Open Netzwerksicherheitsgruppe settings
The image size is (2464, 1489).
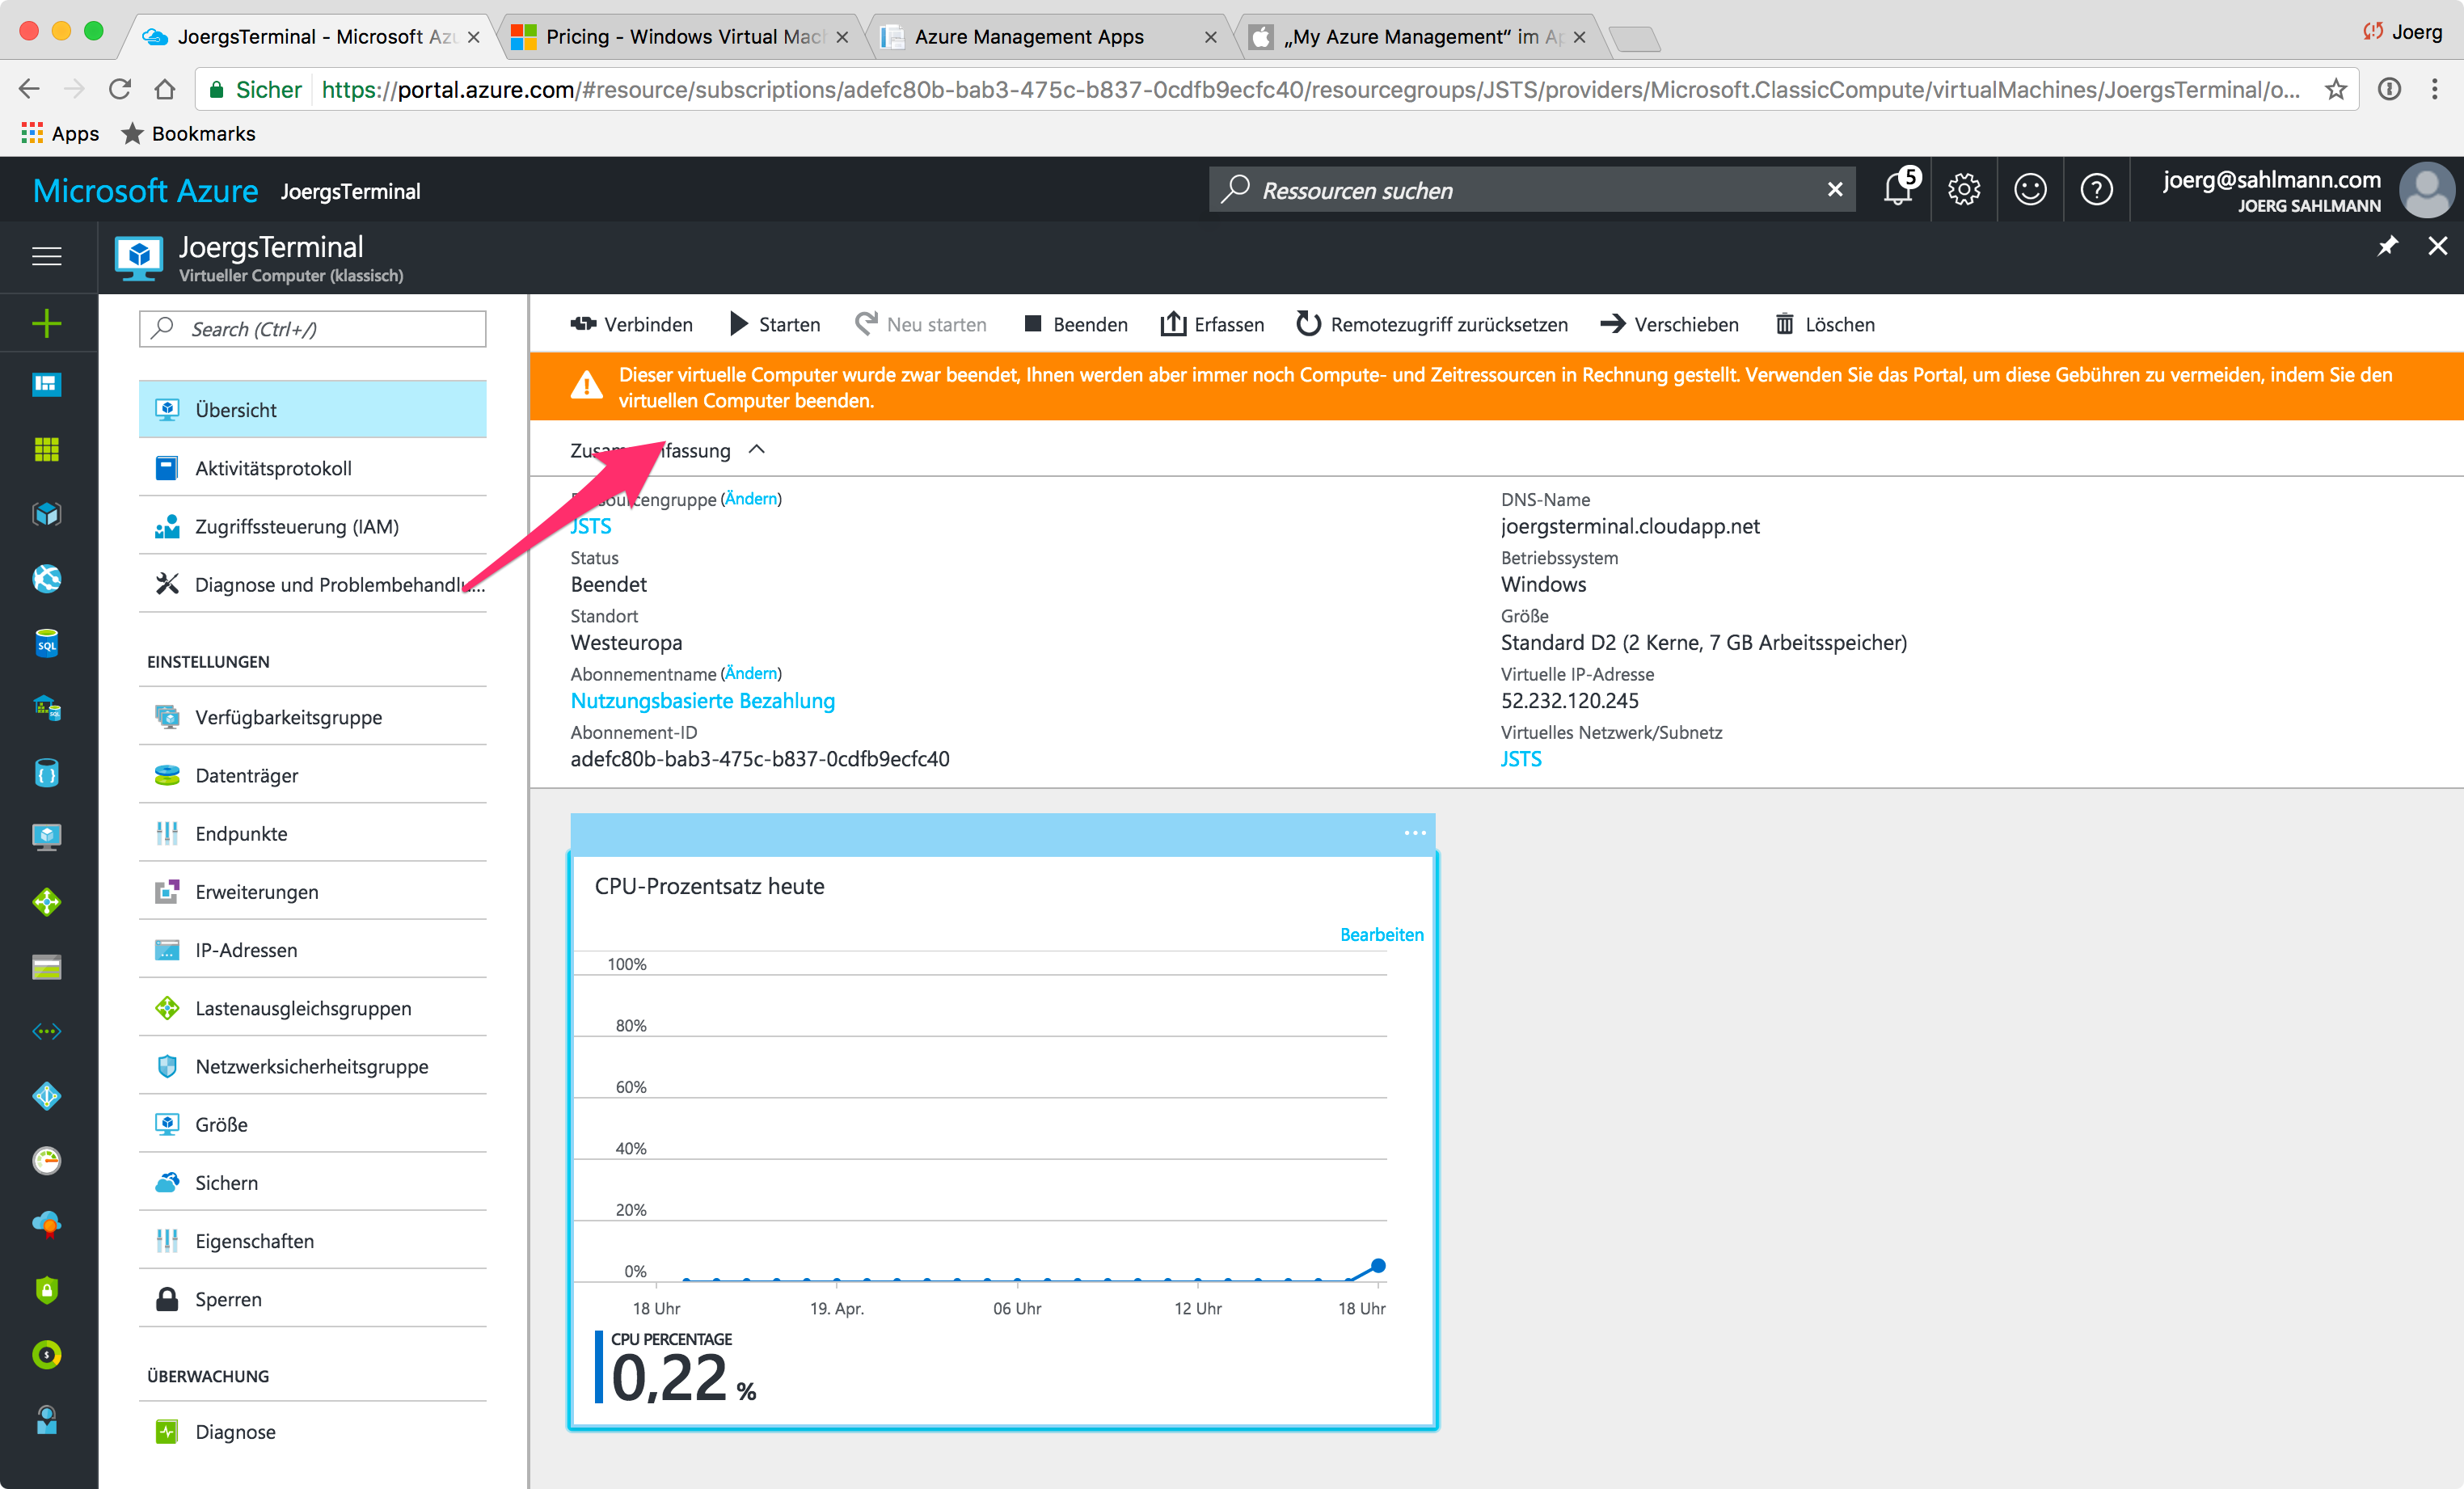point(312,1066)
